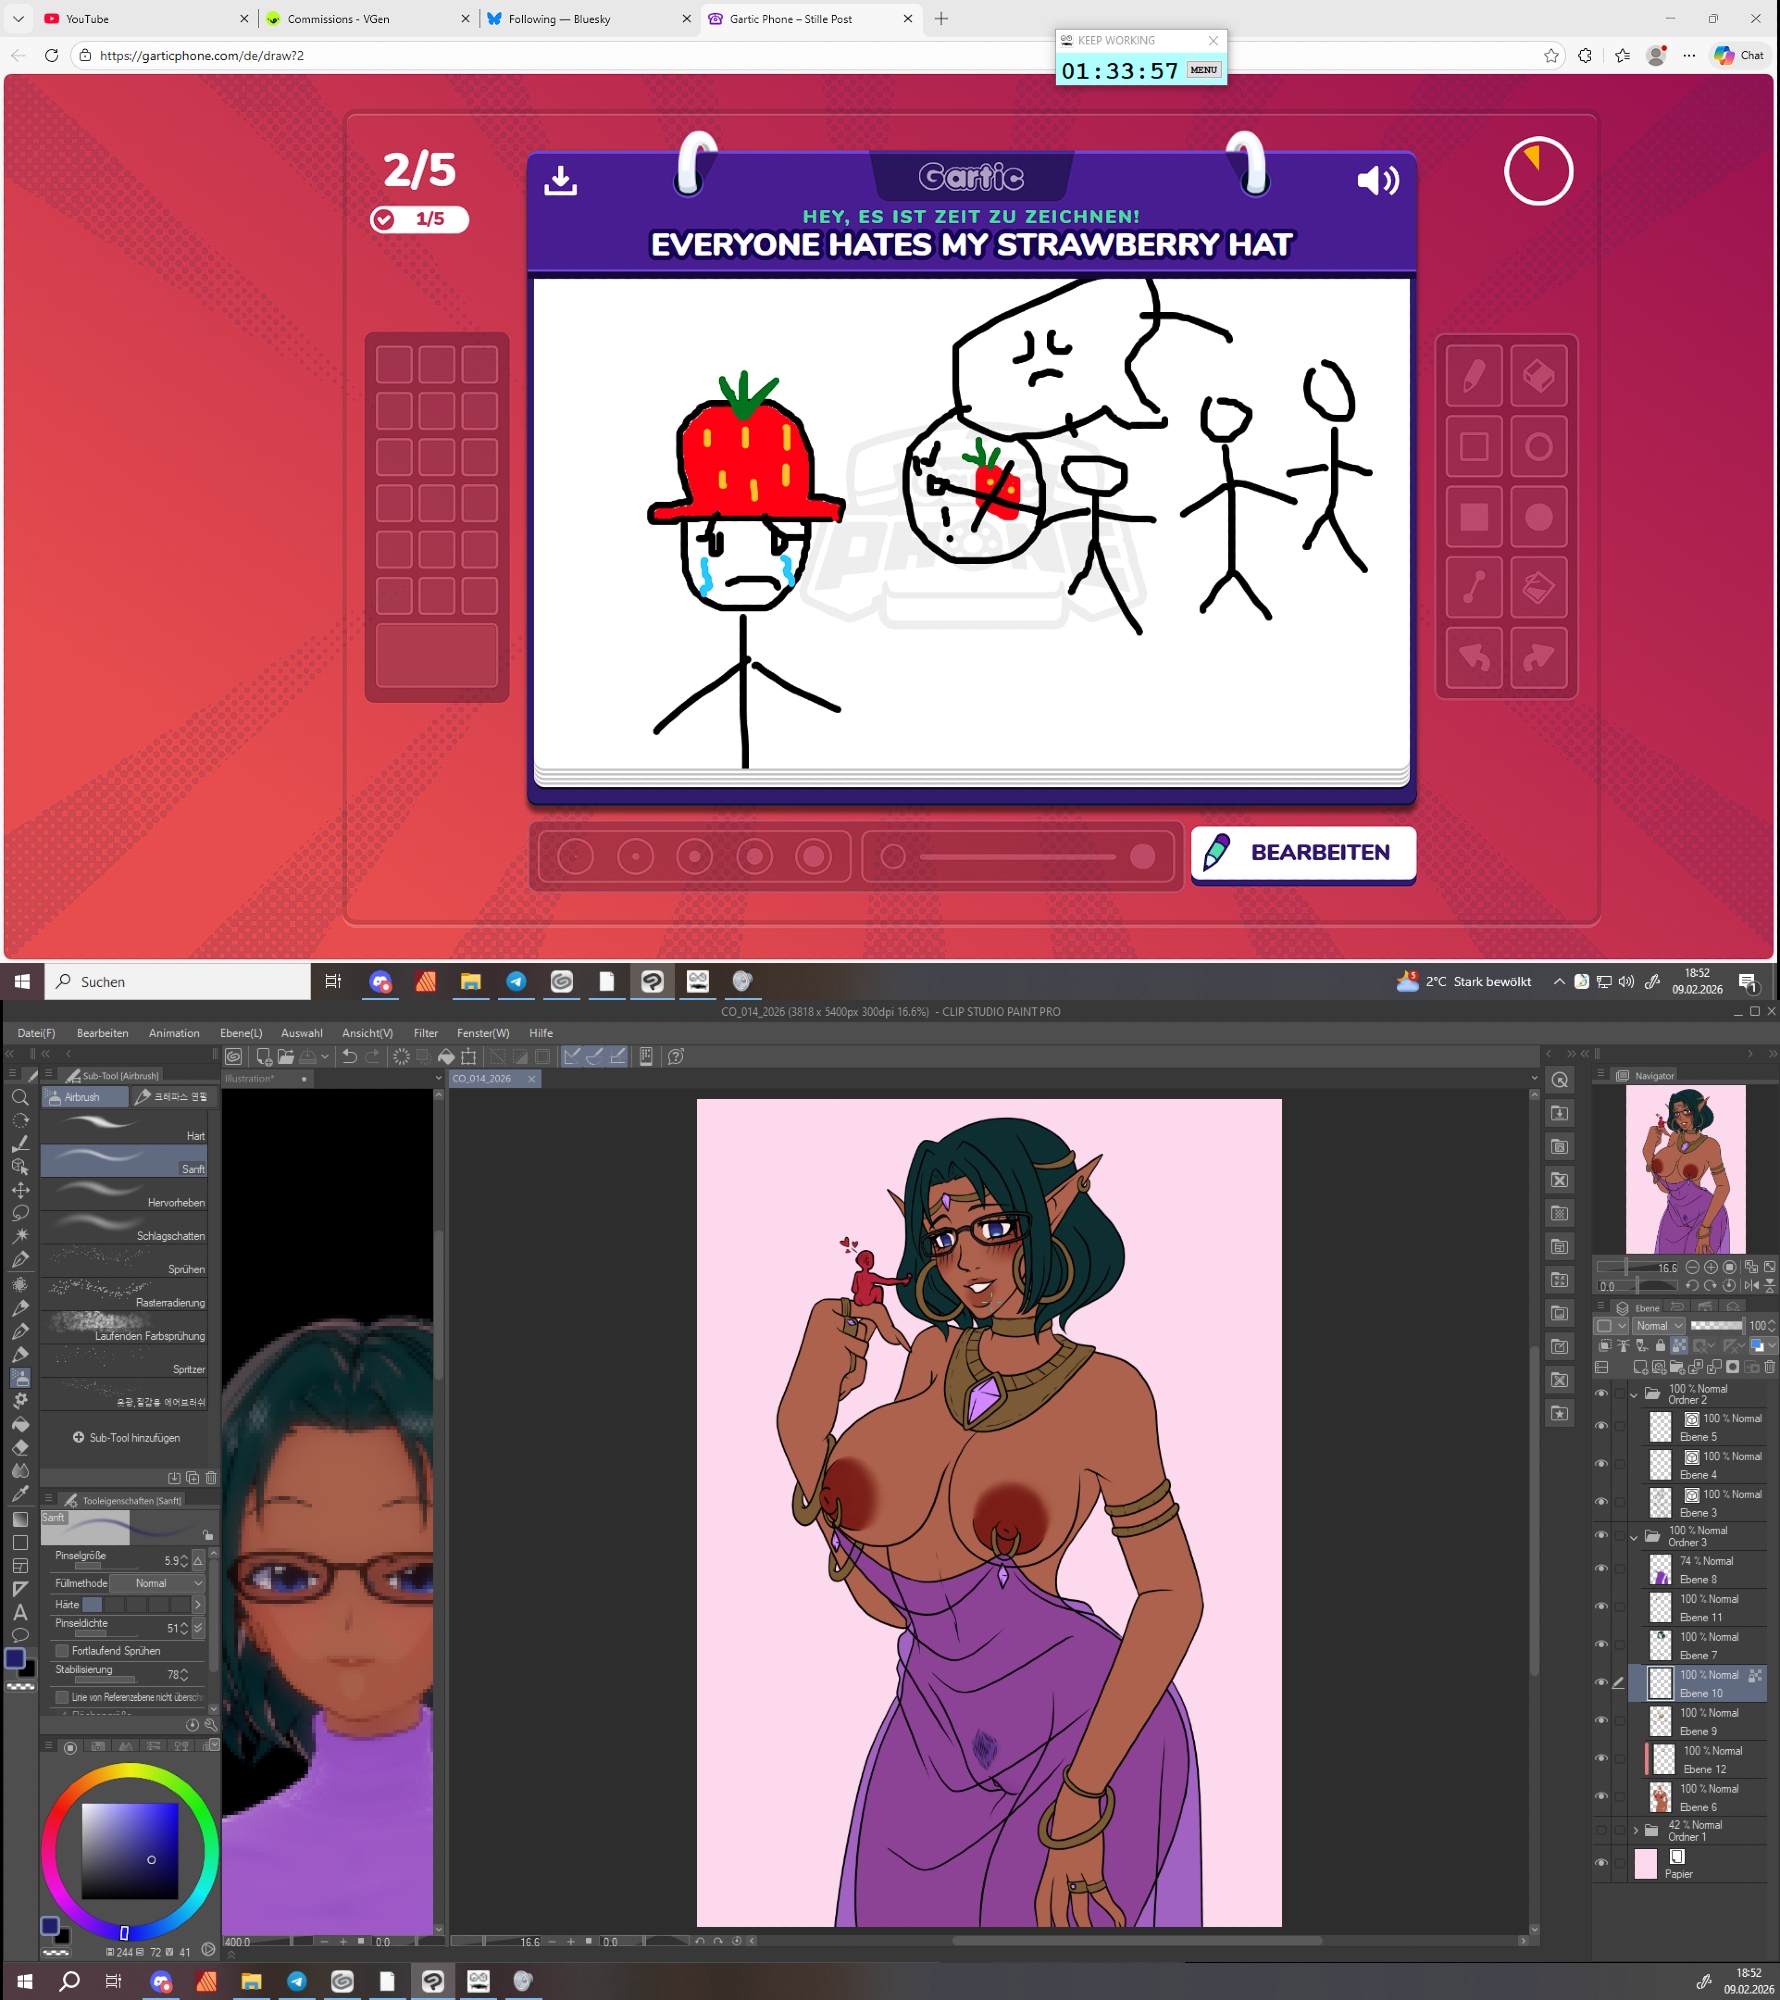This screenshot has height=2000, width=1780.
Task: Toggle visibility of the Papier layer
Action: point(1601,1864)
